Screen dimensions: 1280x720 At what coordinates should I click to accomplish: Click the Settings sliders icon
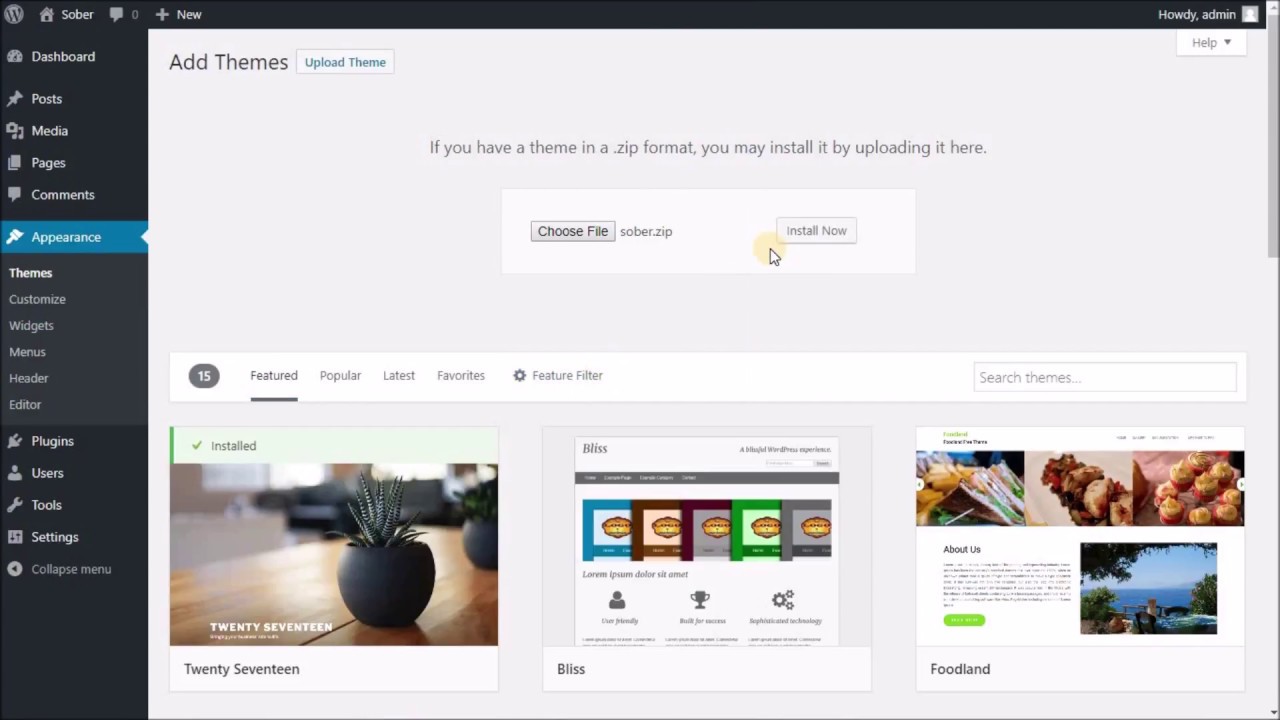pos(15,537)
